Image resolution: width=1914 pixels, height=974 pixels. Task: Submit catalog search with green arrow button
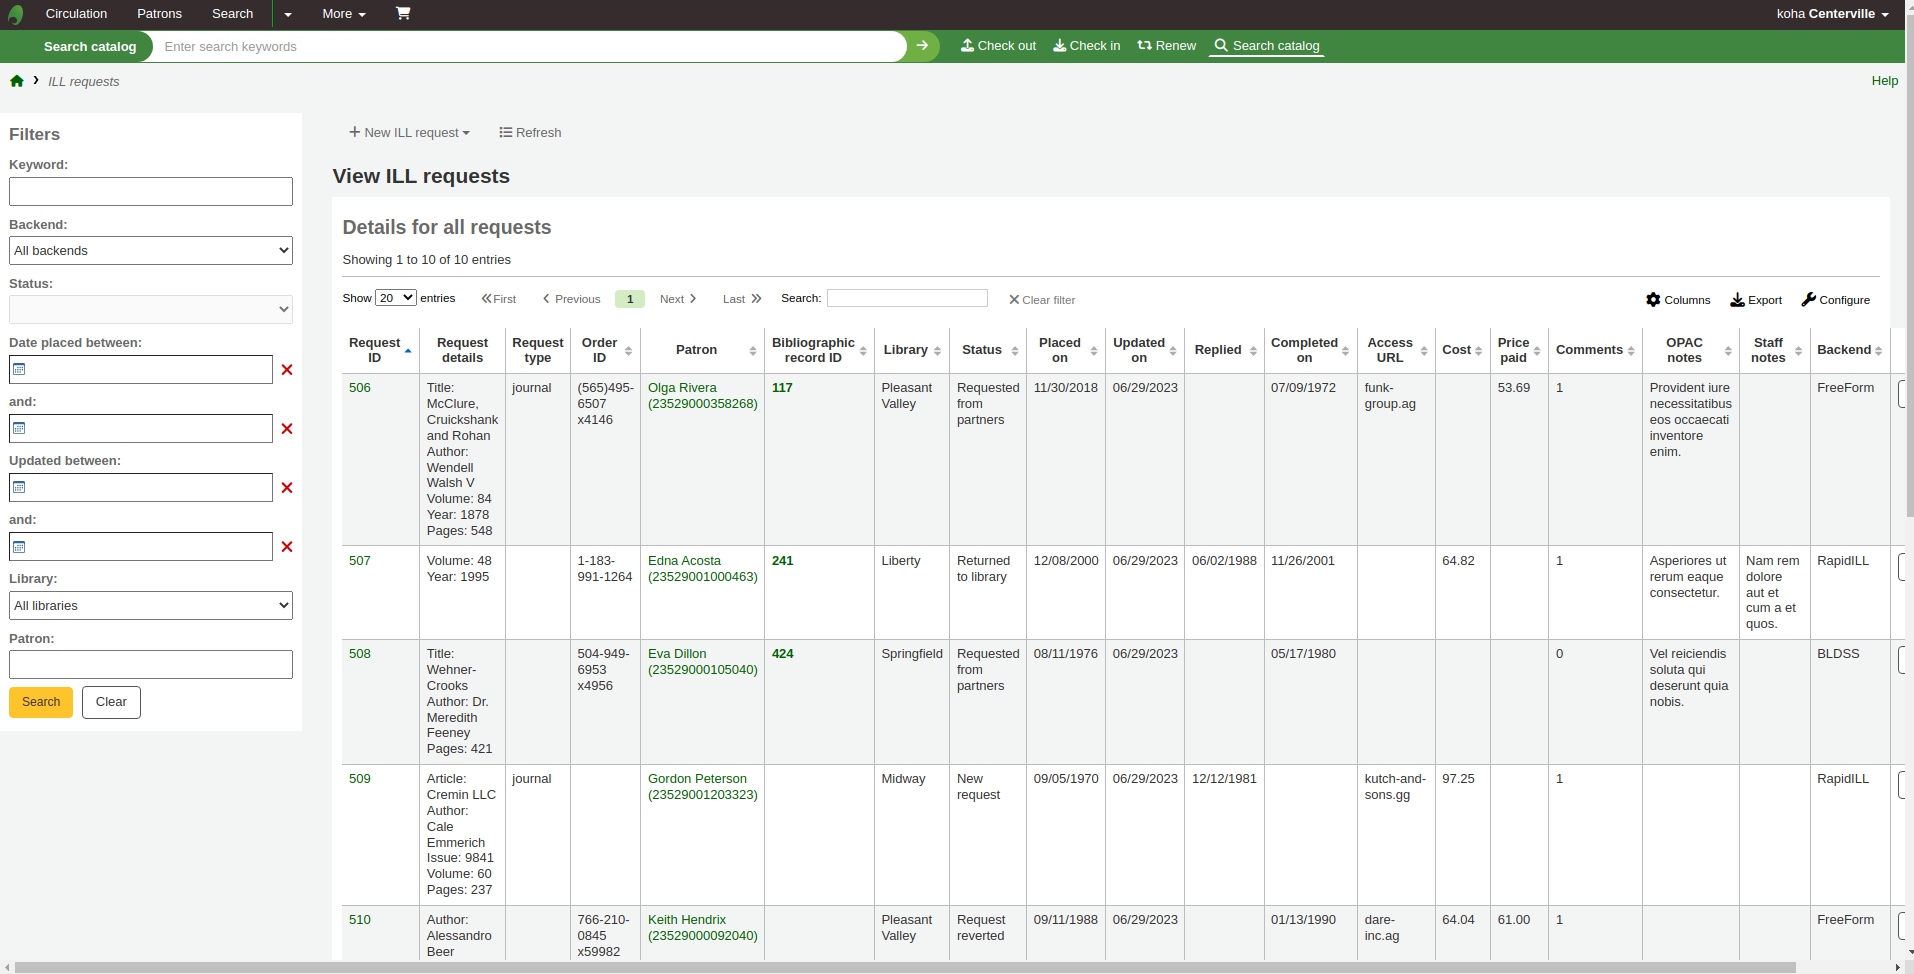(x=922, y=46)
